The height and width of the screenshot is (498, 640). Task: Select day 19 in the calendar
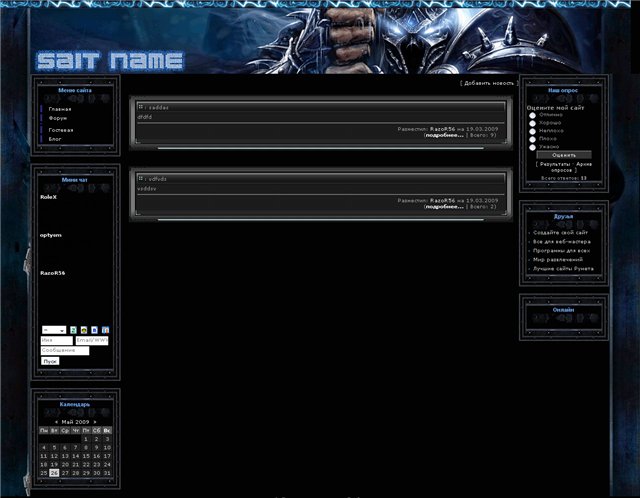54,465
